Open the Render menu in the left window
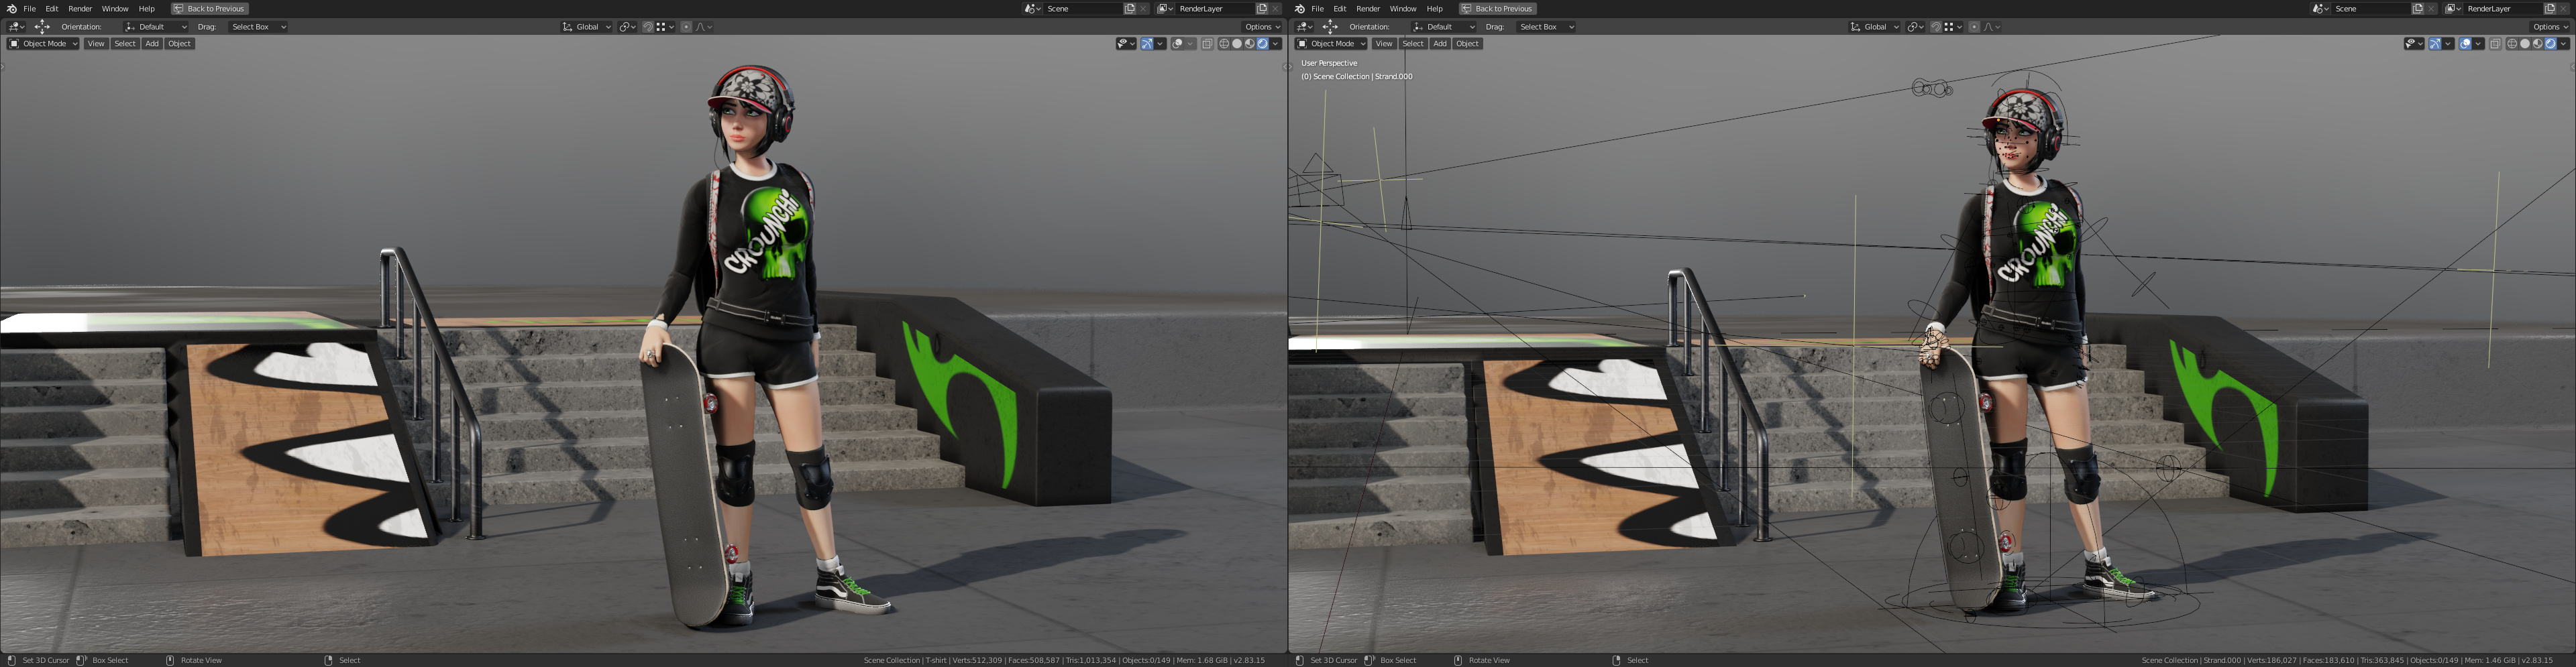Image resolution: width=2576 pixels, height=667 pixels. (x=80, y=9)
